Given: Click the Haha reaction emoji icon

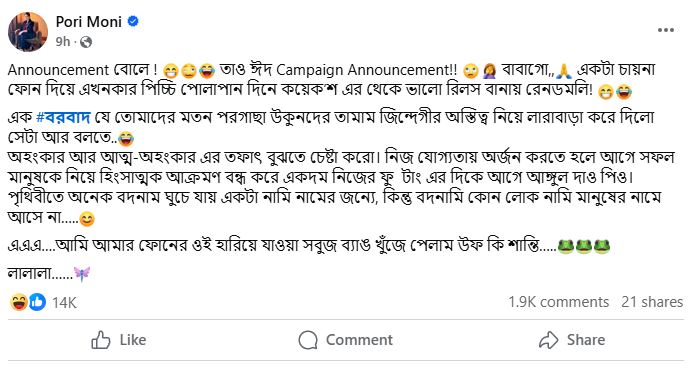Looking at the screenshot, I should pyautogui.click(x=19, y=302).
